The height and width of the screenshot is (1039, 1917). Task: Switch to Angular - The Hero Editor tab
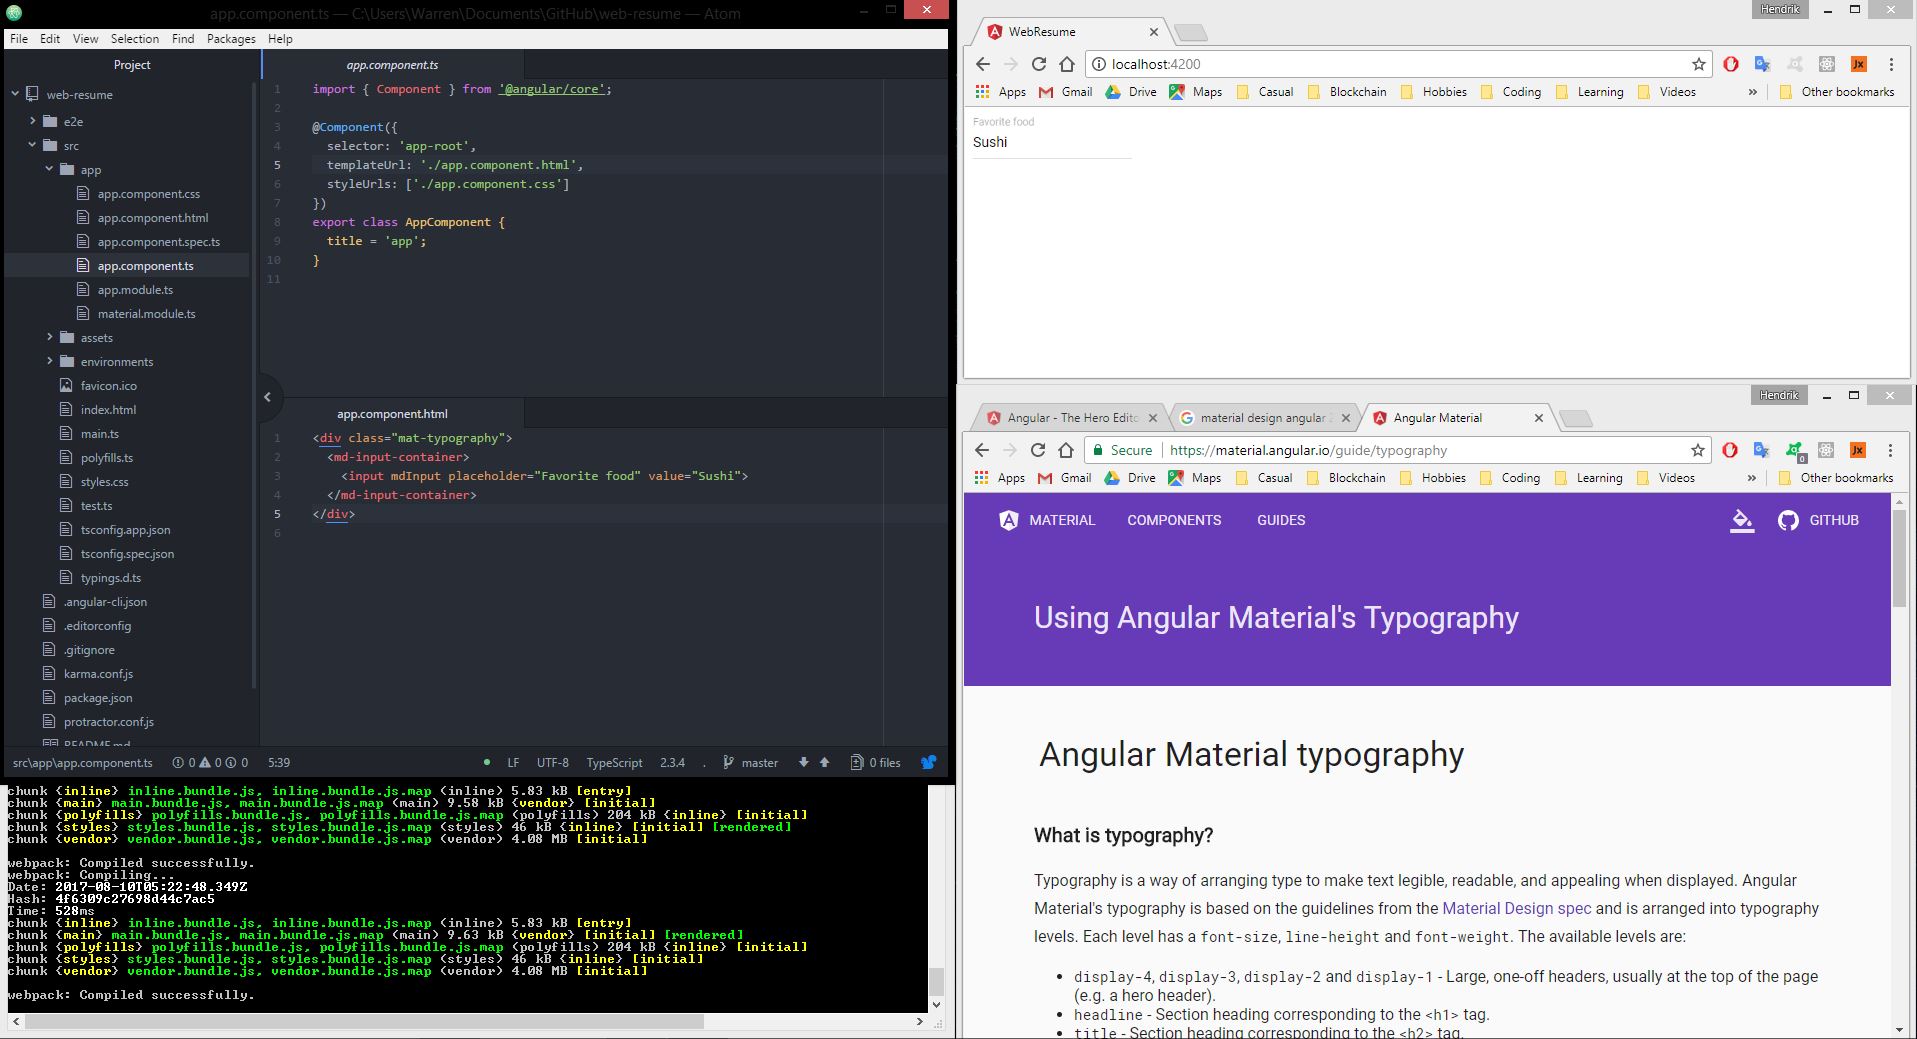pyautogui.click(x=1072, y=418)
